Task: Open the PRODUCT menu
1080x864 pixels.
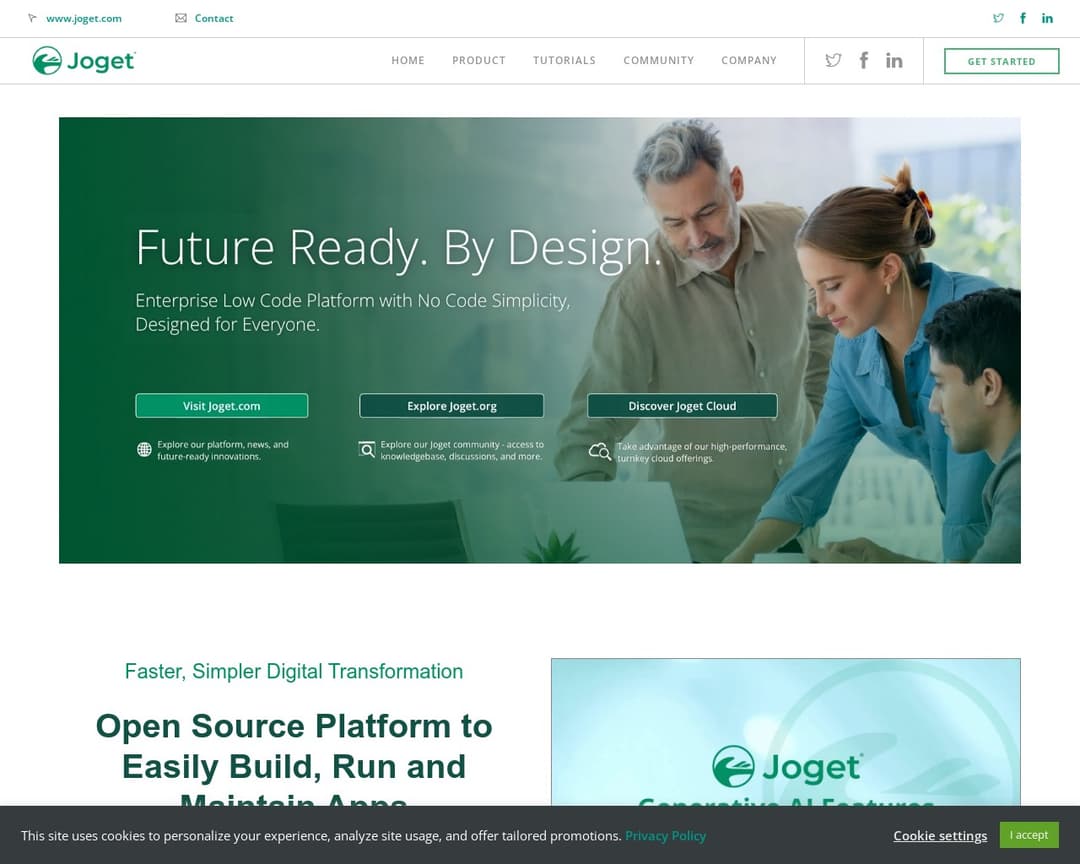Action: click(479, 61)
